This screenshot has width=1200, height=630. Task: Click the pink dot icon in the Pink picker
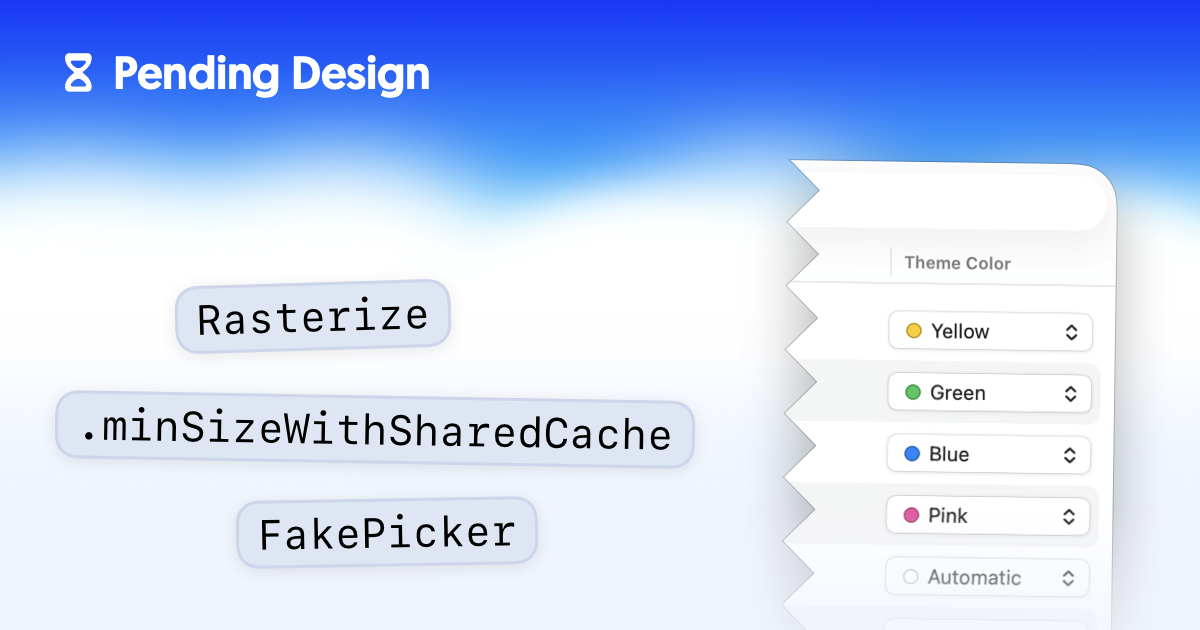pos(911,515)
